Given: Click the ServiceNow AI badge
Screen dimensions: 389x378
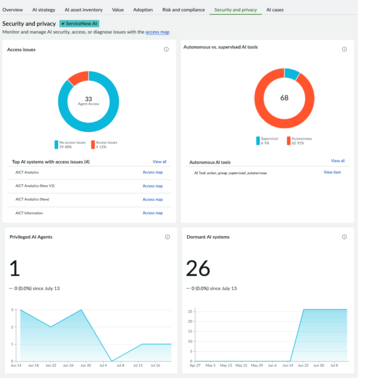Looking at the screenshot, I should click(x=79, y=24).
